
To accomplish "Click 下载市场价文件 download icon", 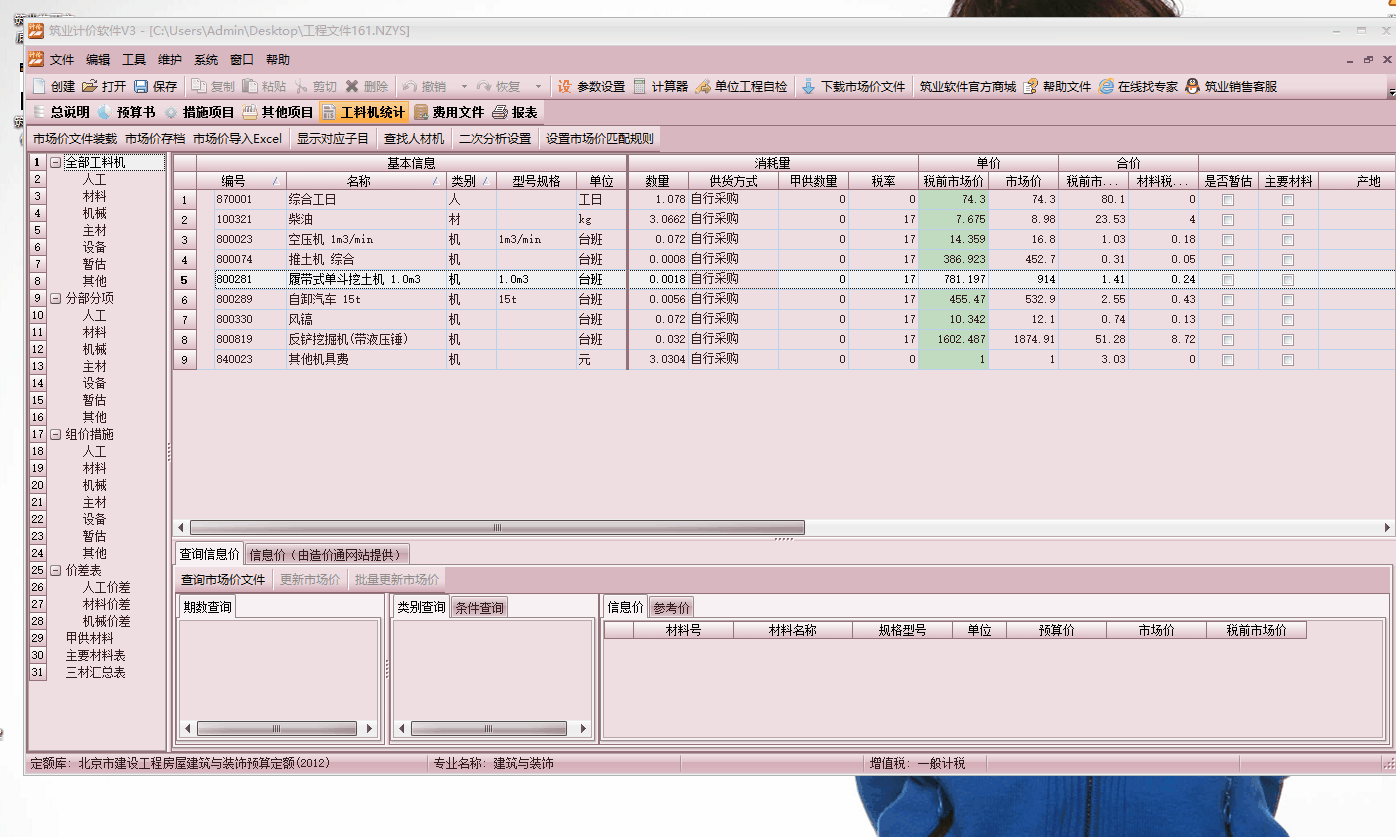I will pos(809,87).
